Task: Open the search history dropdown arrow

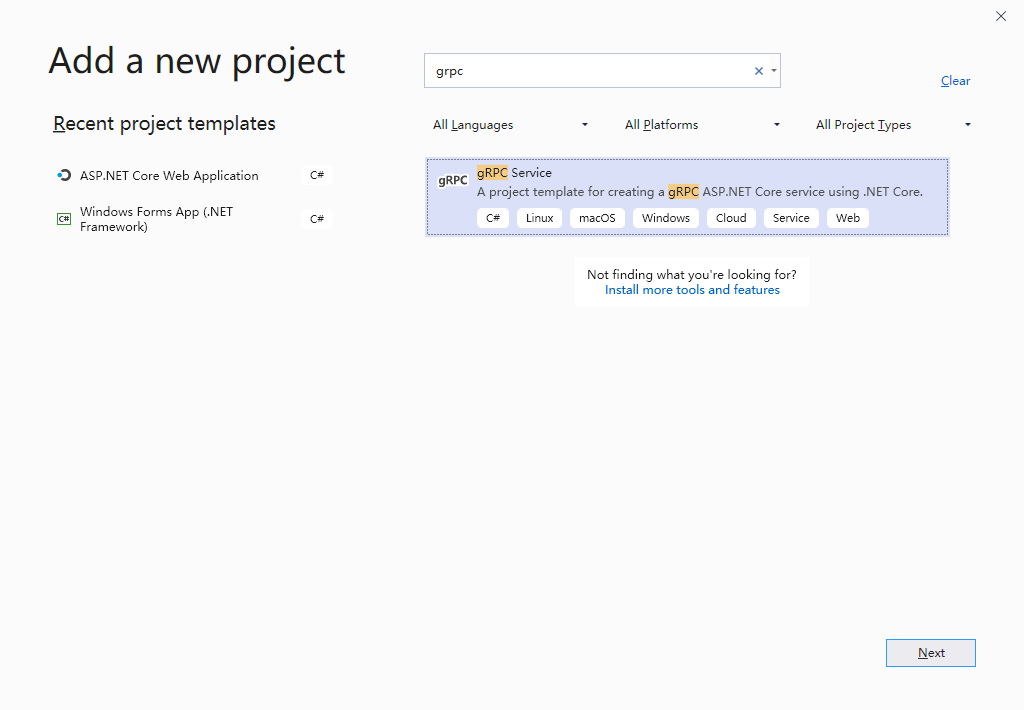Action: click(x=774, y=71)
